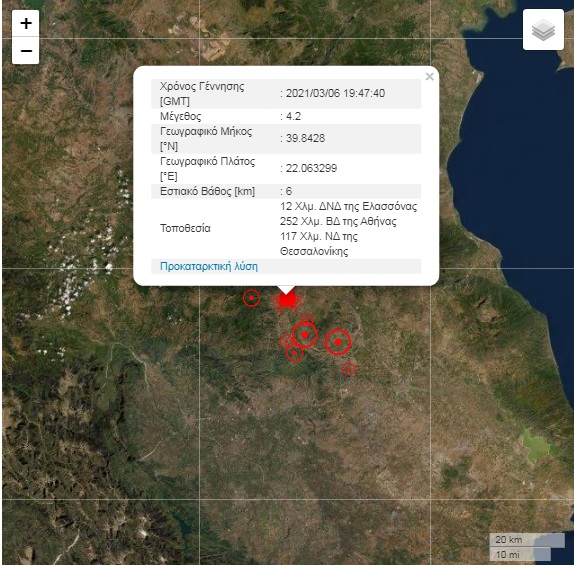Image resolution: width=574 pixels, height=565 pixels.
Task: Select the solid red epicenter marker below popup
Action: click(287, 300)
